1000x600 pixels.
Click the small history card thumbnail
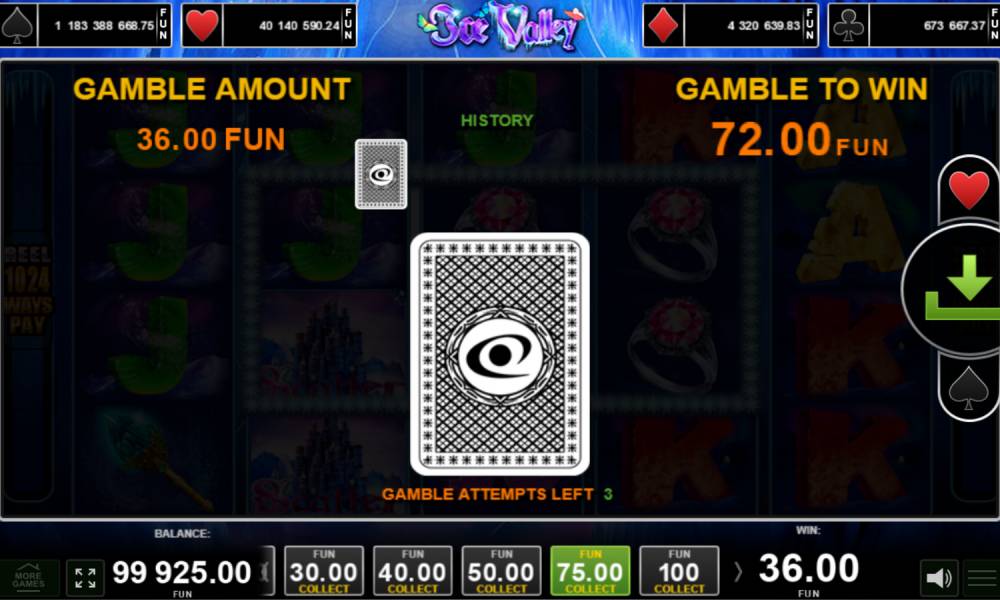pyautogui.click(x=381, y=174)
